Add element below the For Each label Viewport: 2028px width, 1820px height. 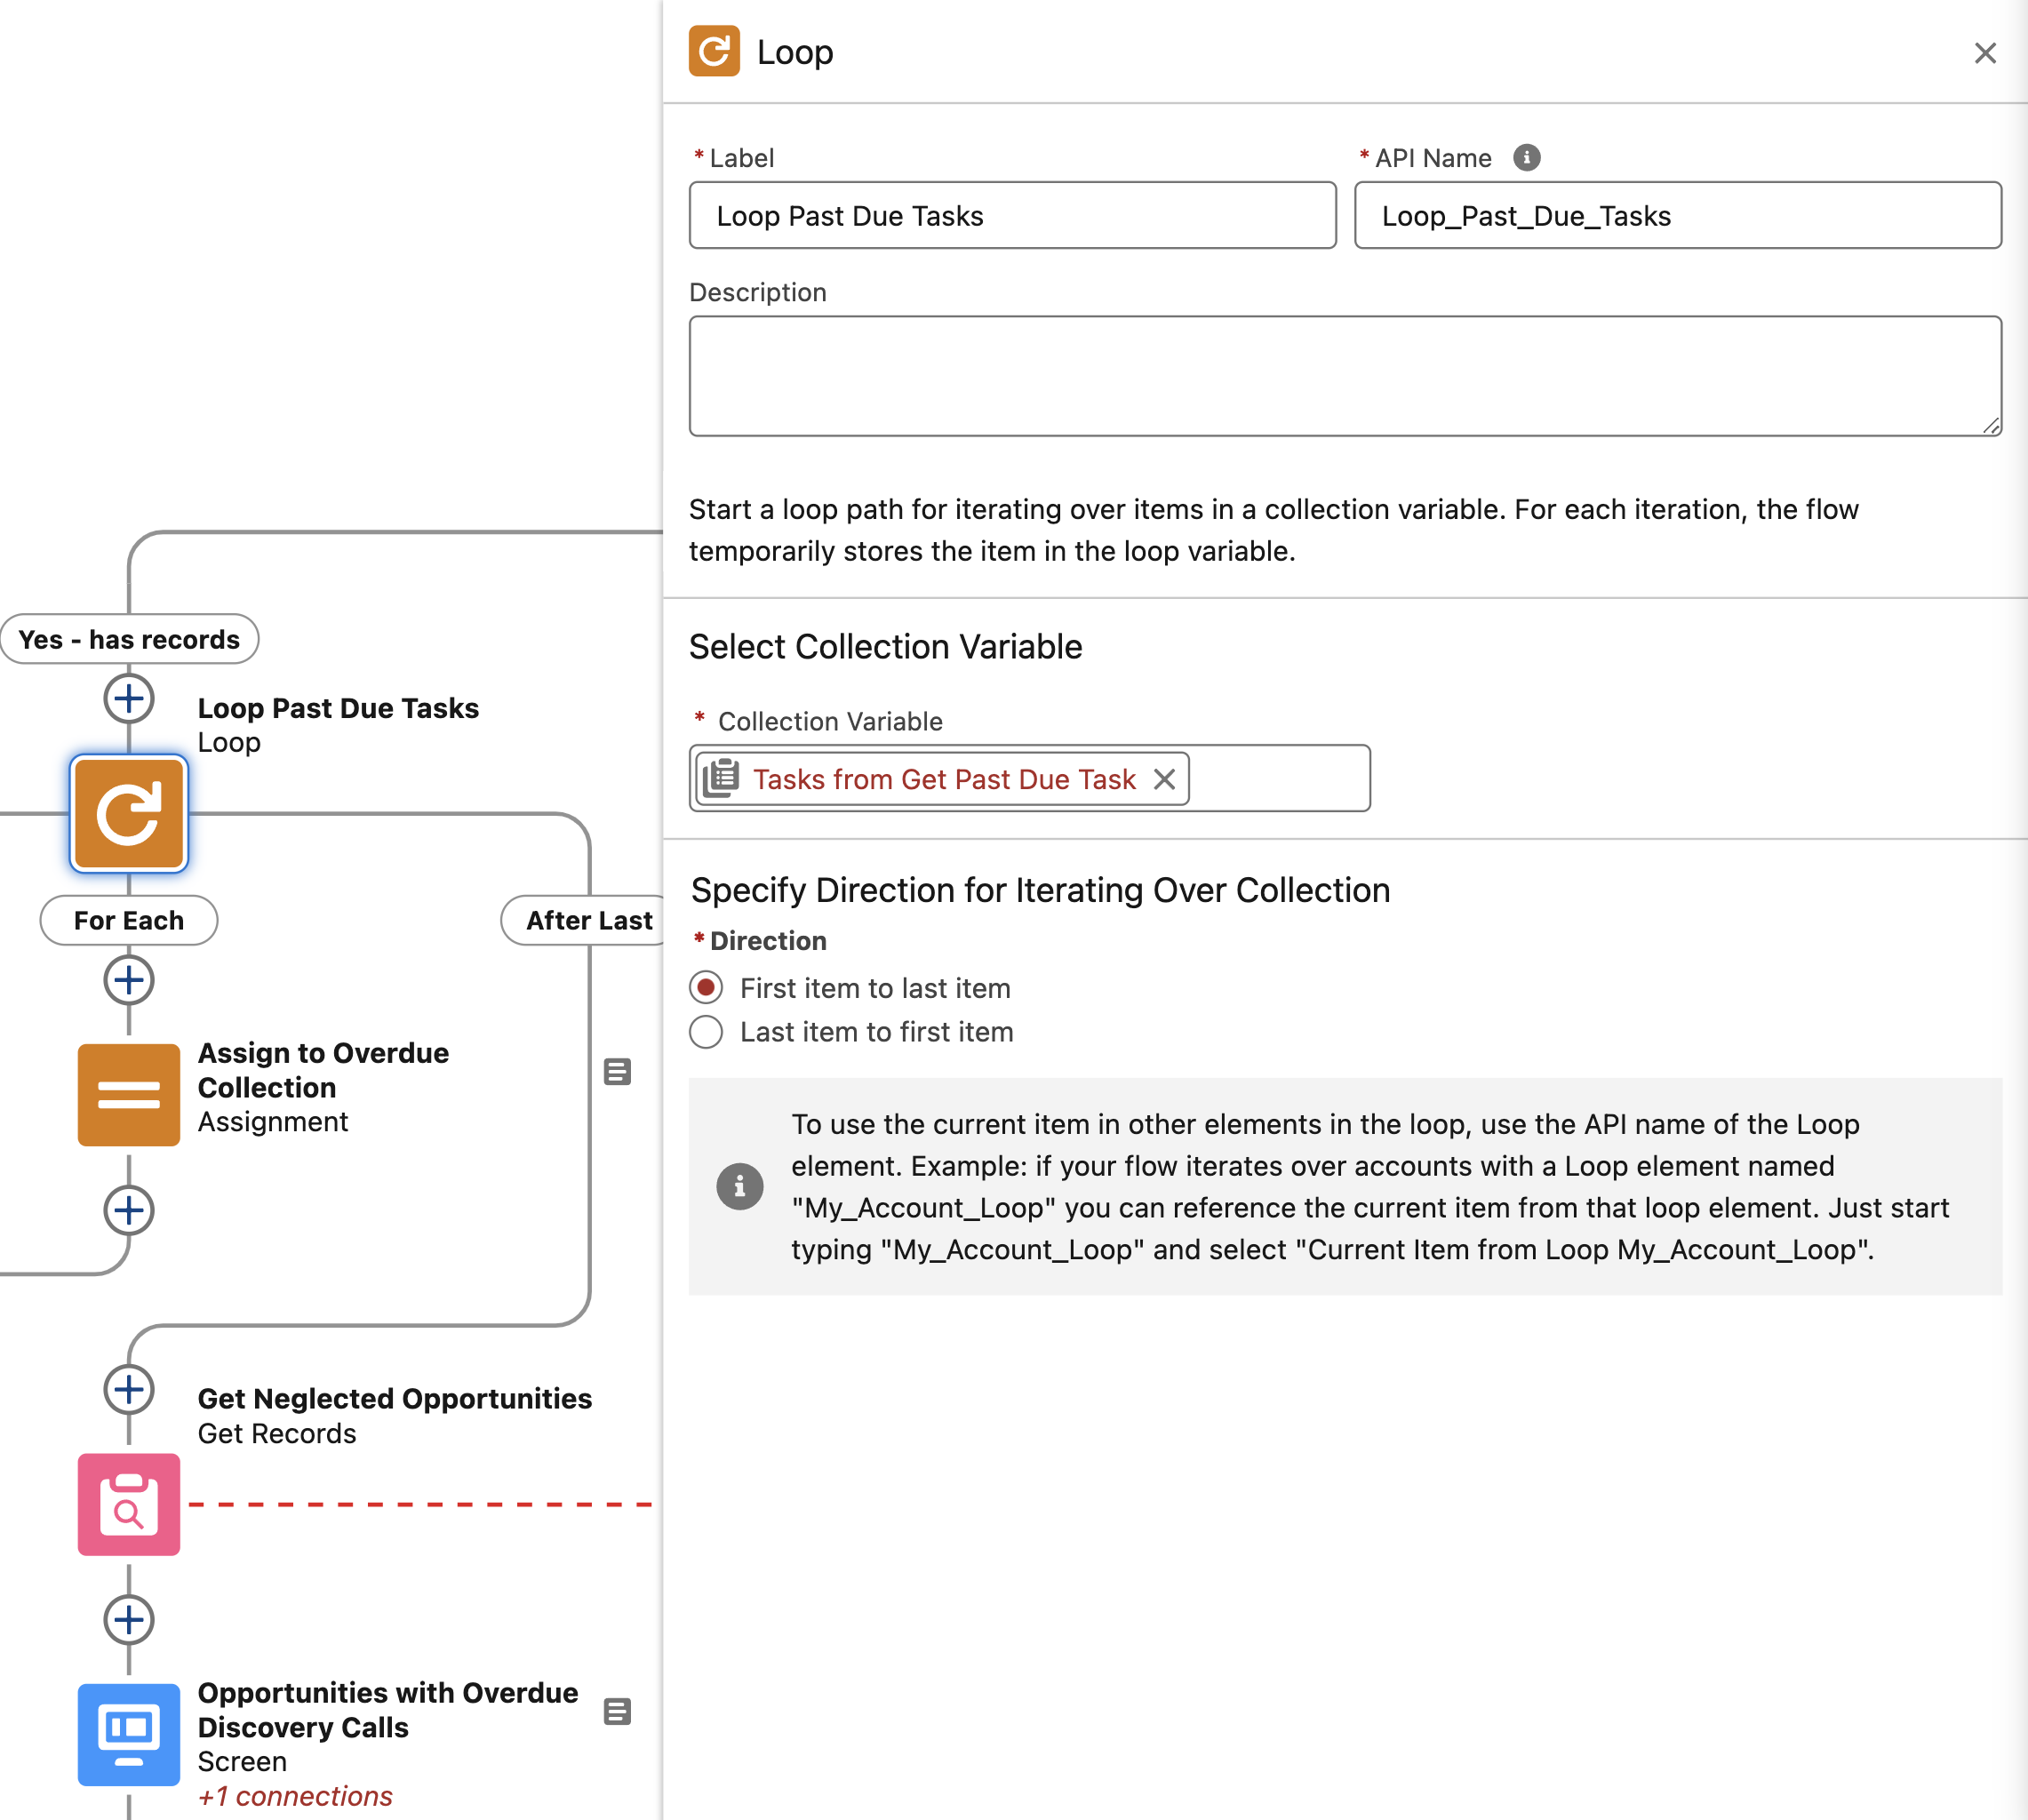click(x=129, y=979)
